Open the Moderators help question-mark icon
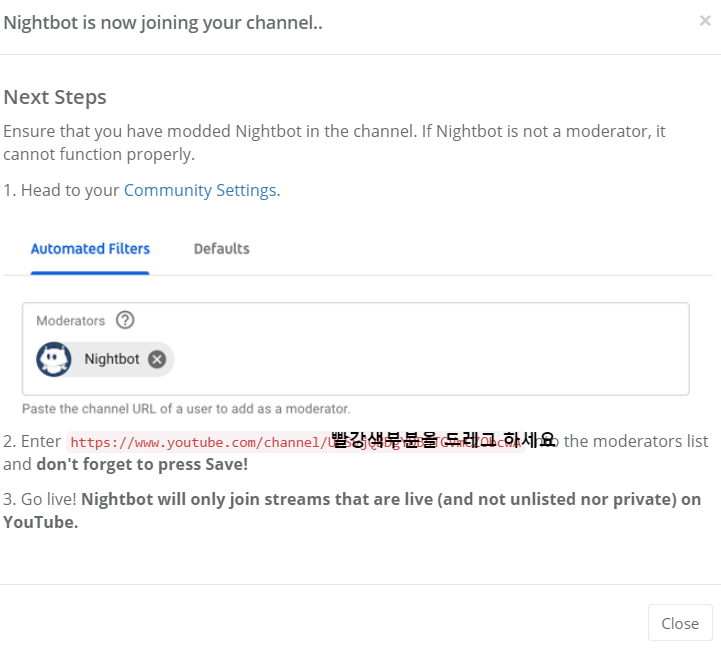 [125, 320]
